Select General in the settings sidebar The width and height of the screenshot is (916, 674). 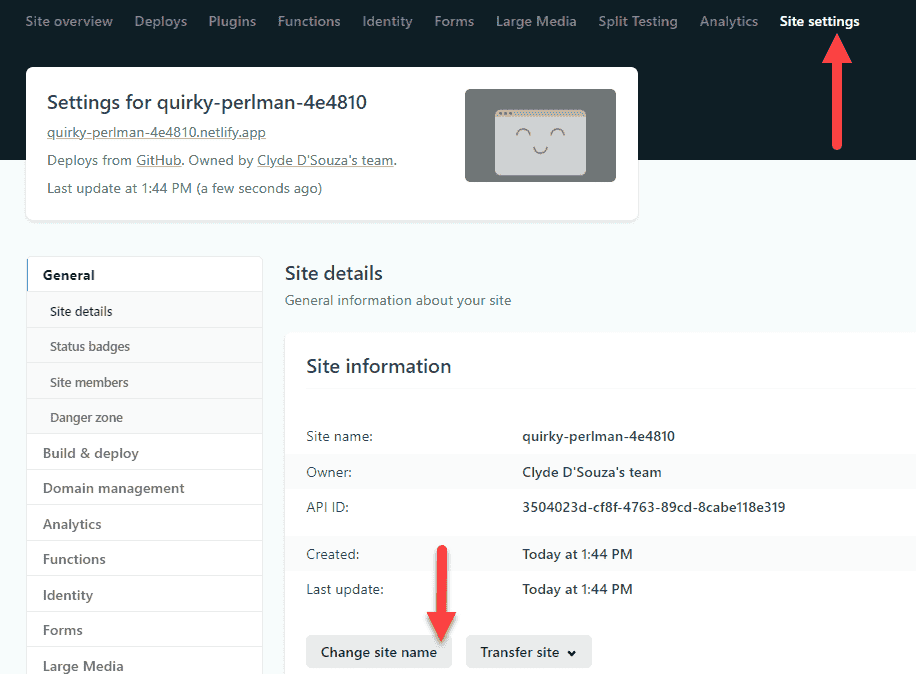click(x=144, y=275)
